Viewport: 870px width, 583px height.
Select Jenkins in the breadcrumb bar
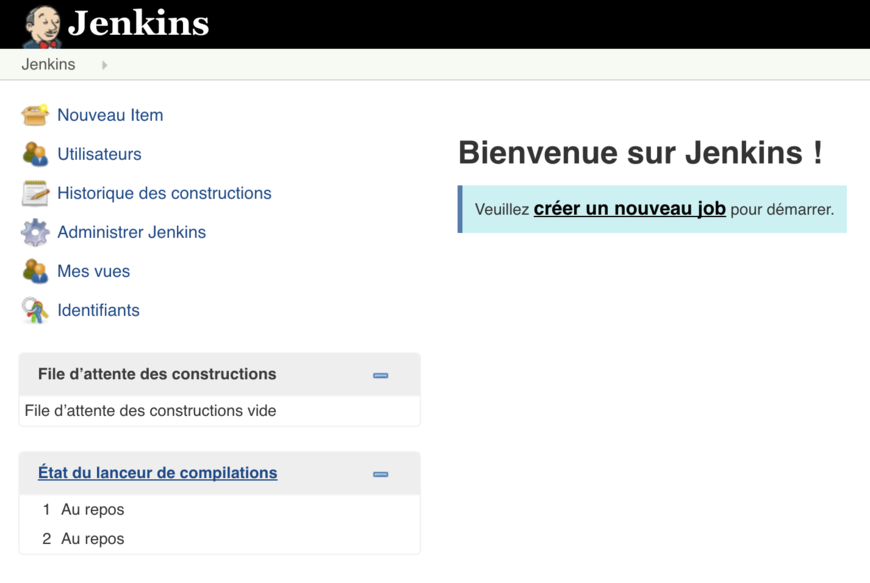pos(48,64)
